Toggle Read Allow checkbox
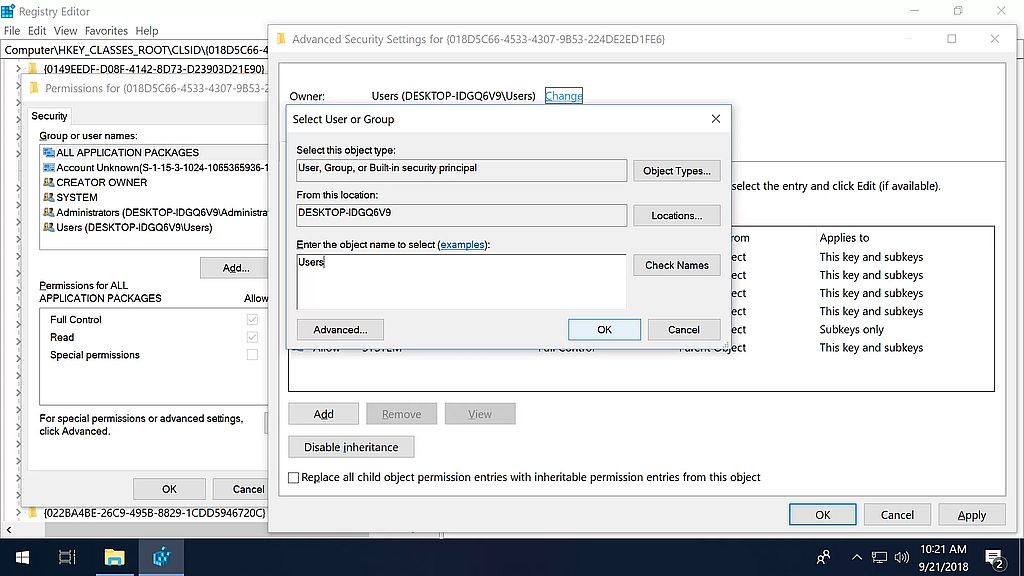 coord(252,337)
